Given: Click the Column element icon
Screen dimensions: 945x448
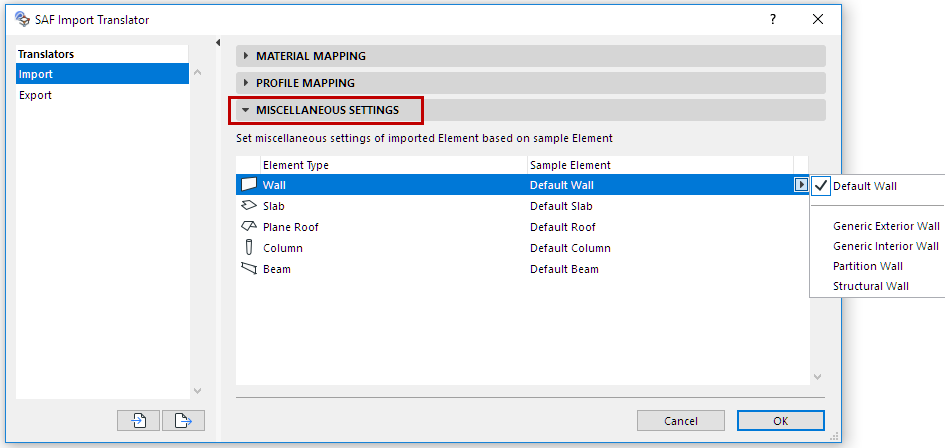Looking at the screenshot, I should tap(249, 248).
